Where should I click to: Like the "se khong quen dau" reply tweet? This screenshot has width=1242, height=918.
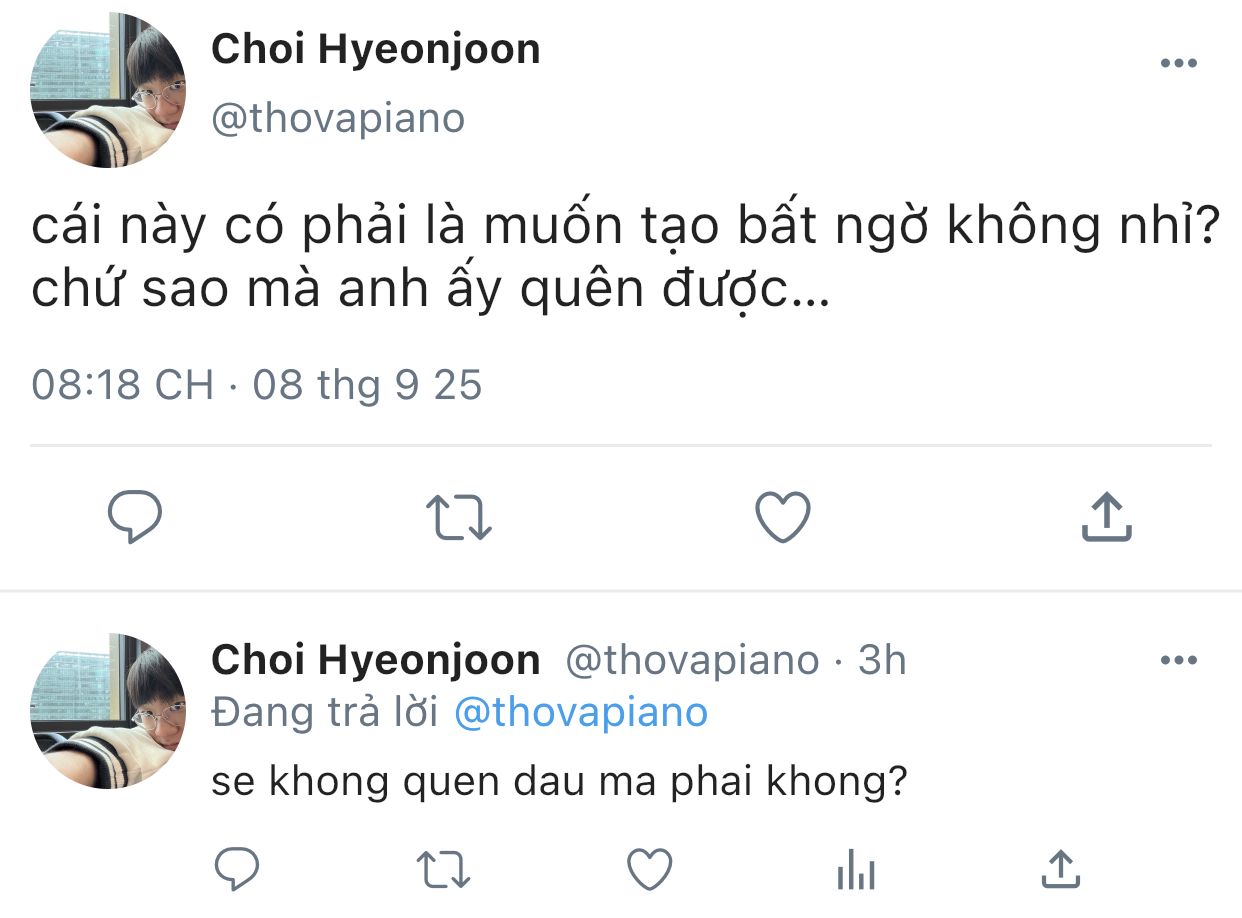point(650,869)
